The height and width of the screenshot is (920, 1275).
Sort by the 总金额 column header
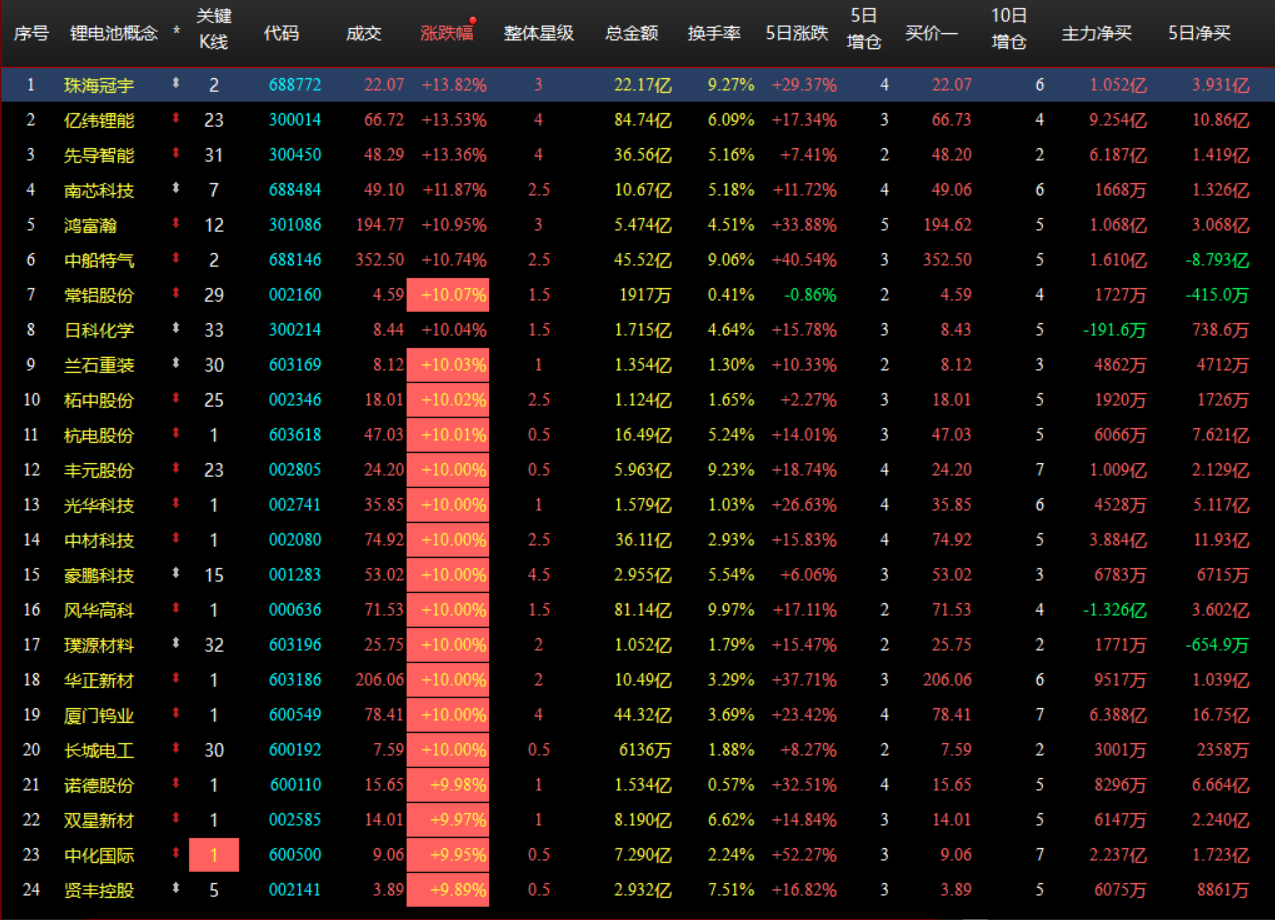[x=632, y=33]
